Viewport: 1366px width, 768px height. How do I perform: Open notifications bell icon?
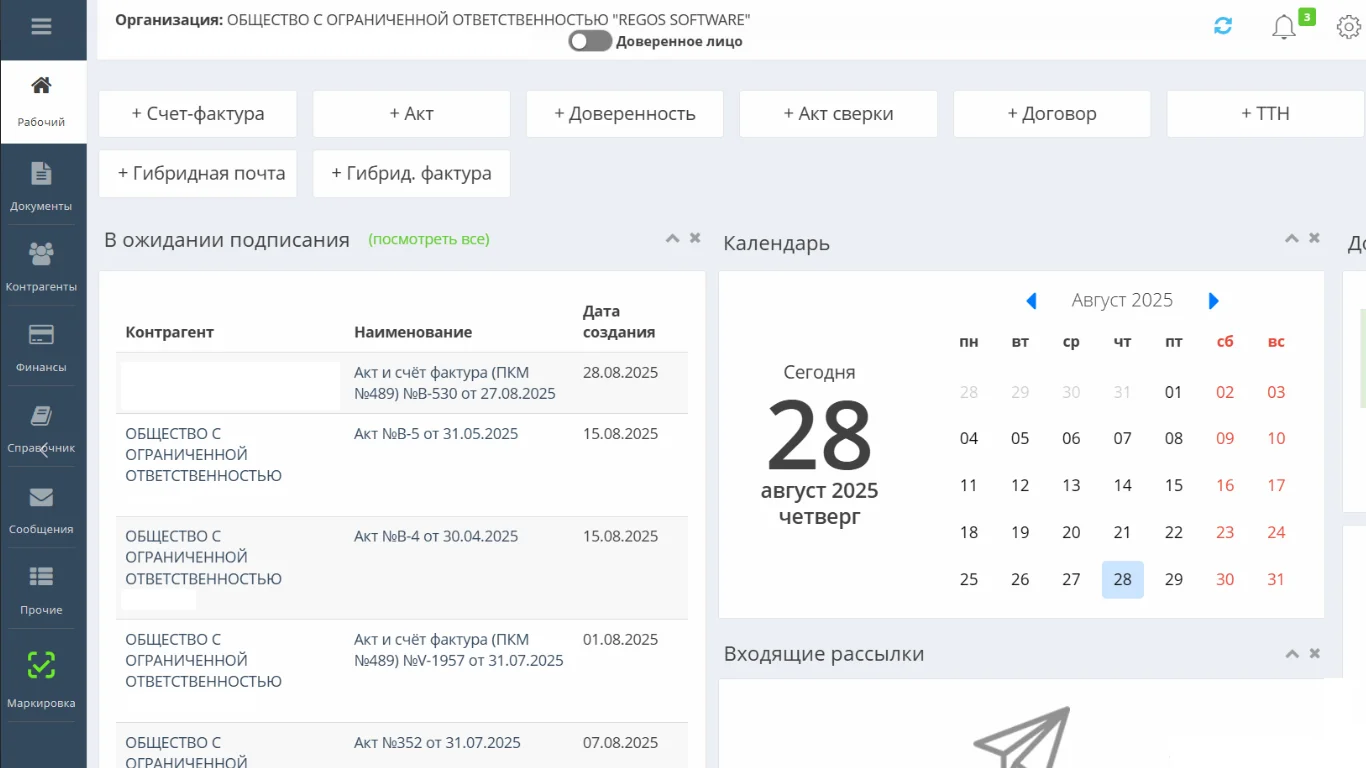[1284, 27]
